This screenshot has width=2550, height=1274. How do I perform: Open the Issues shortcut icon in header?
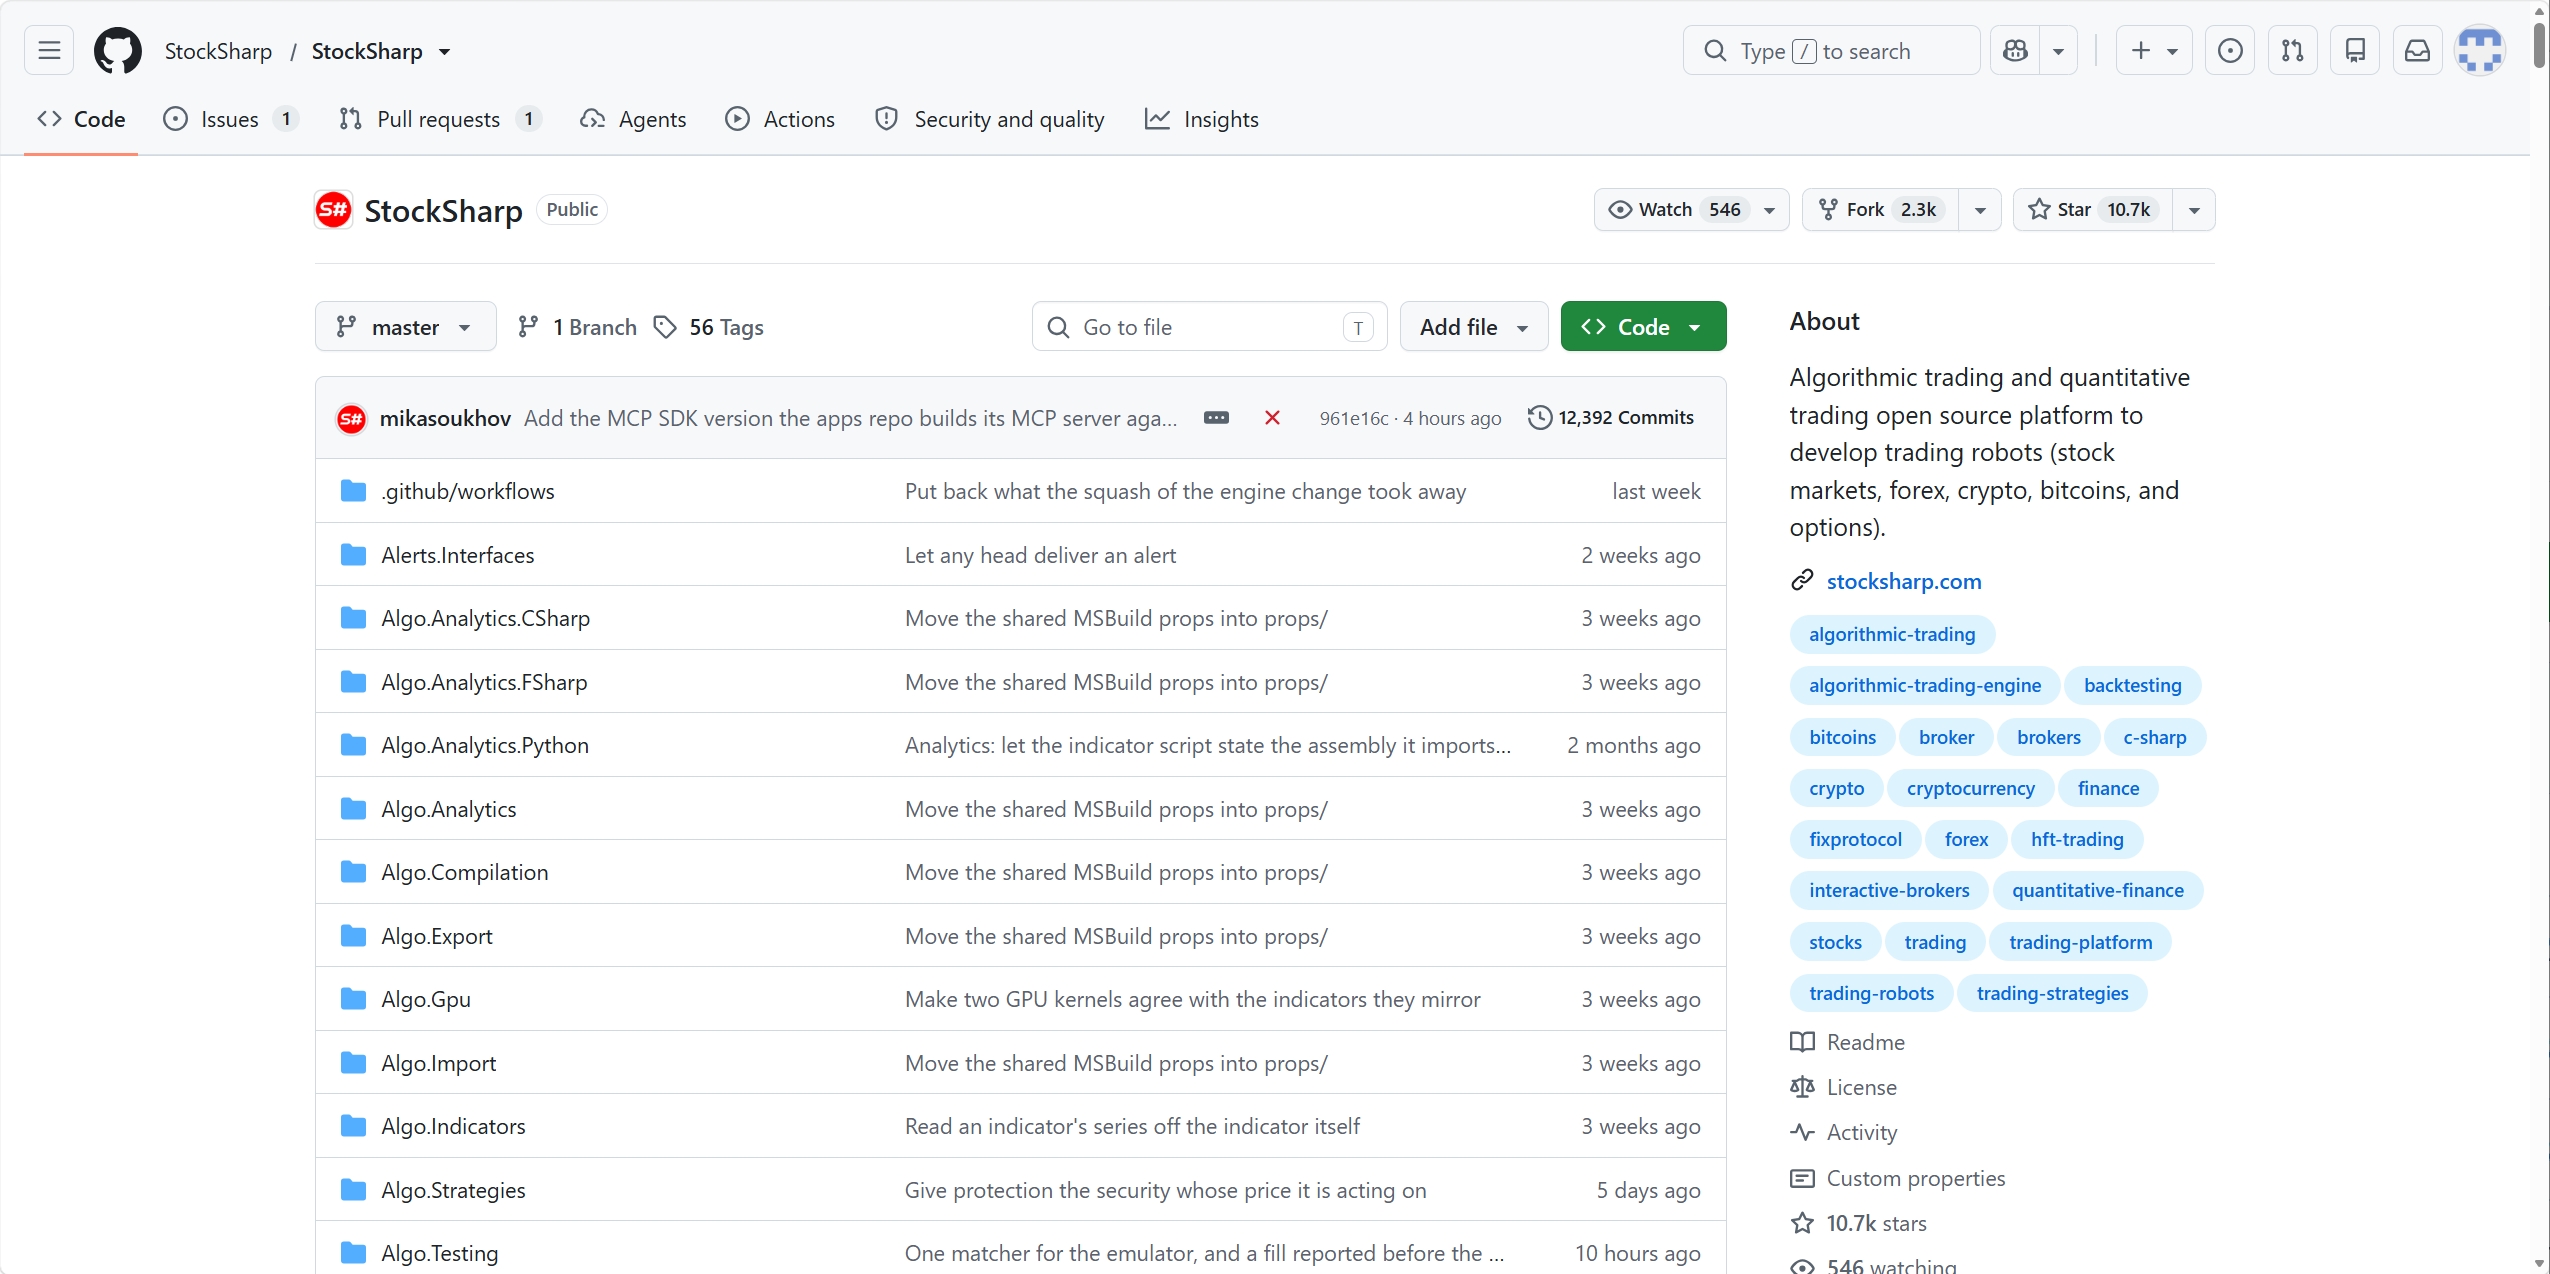(x=2230, y=50)
